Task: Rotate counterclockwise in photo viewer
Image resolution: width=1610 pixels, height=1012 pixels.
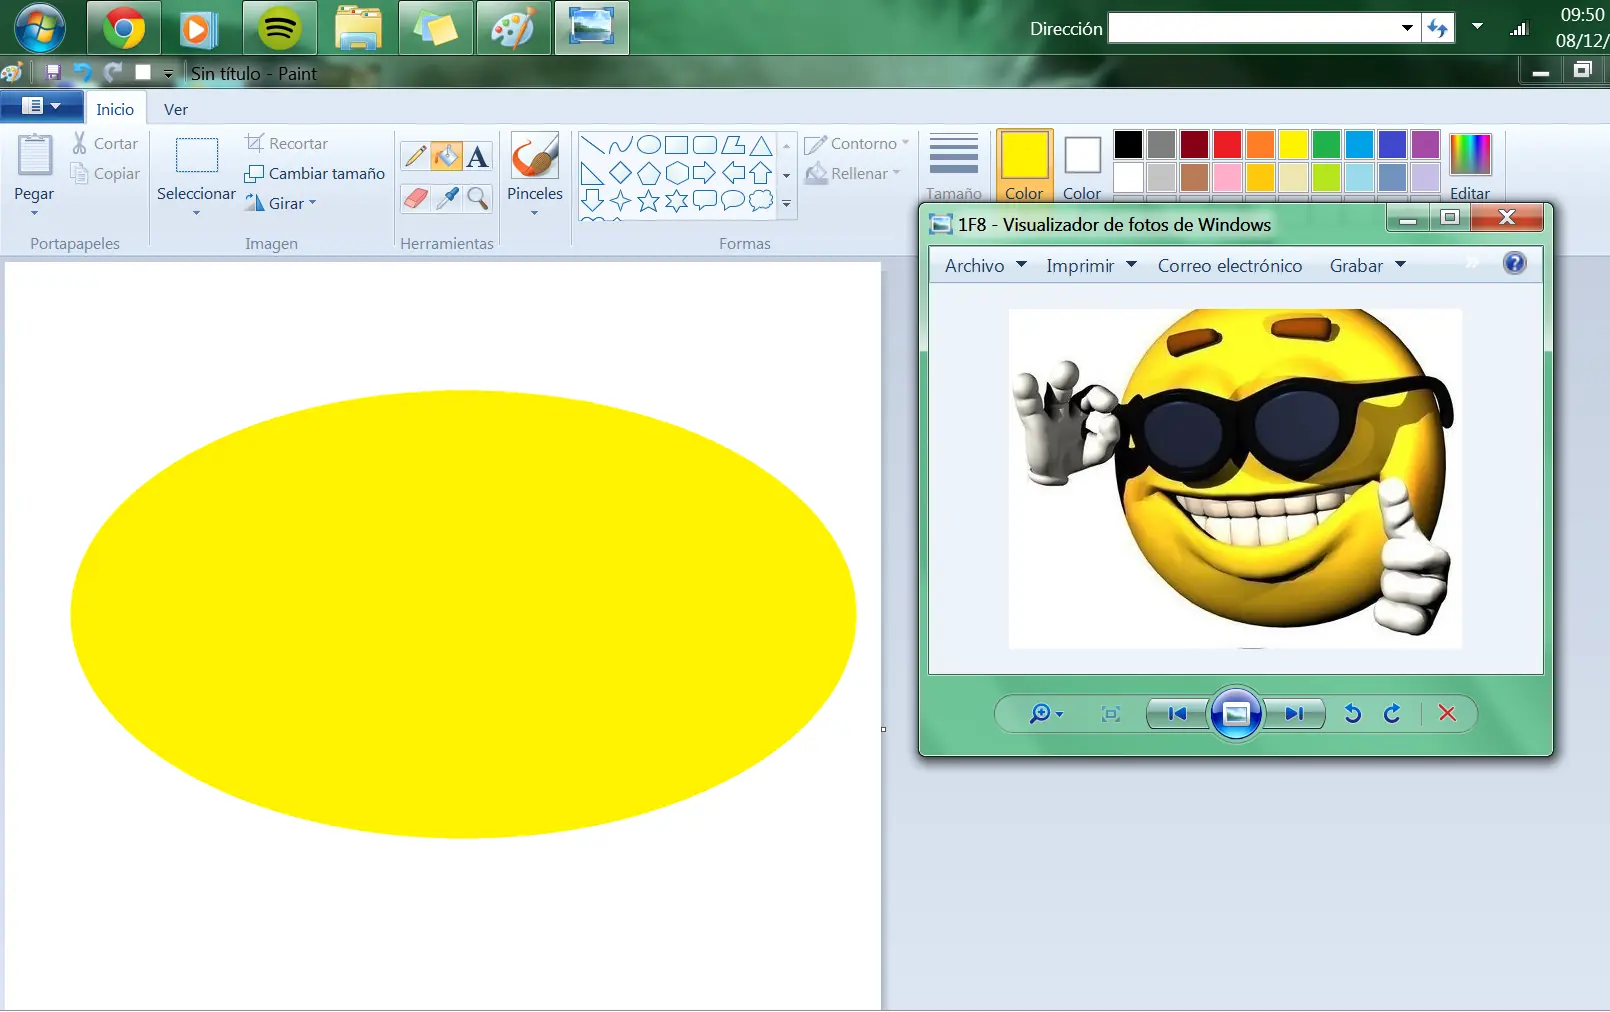Action: tap(1353, 713)
